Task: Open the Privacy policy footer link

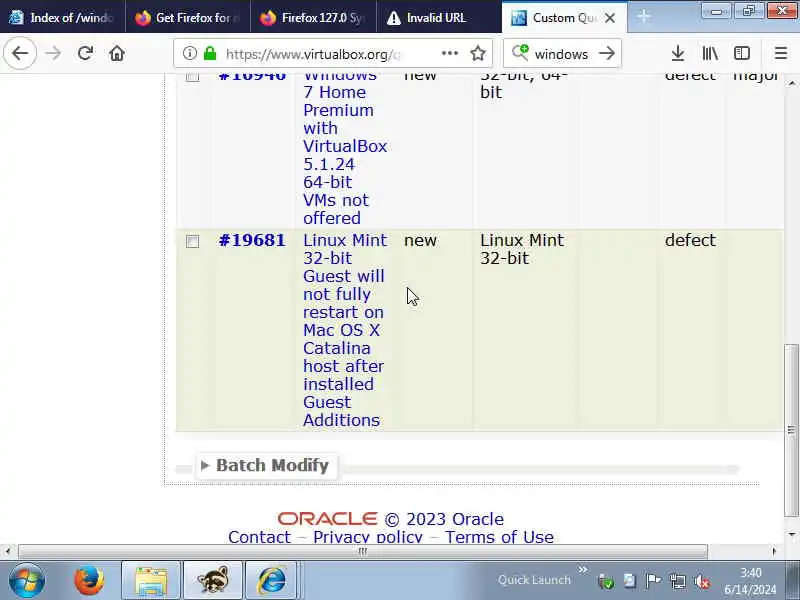Action: [368, 537]
